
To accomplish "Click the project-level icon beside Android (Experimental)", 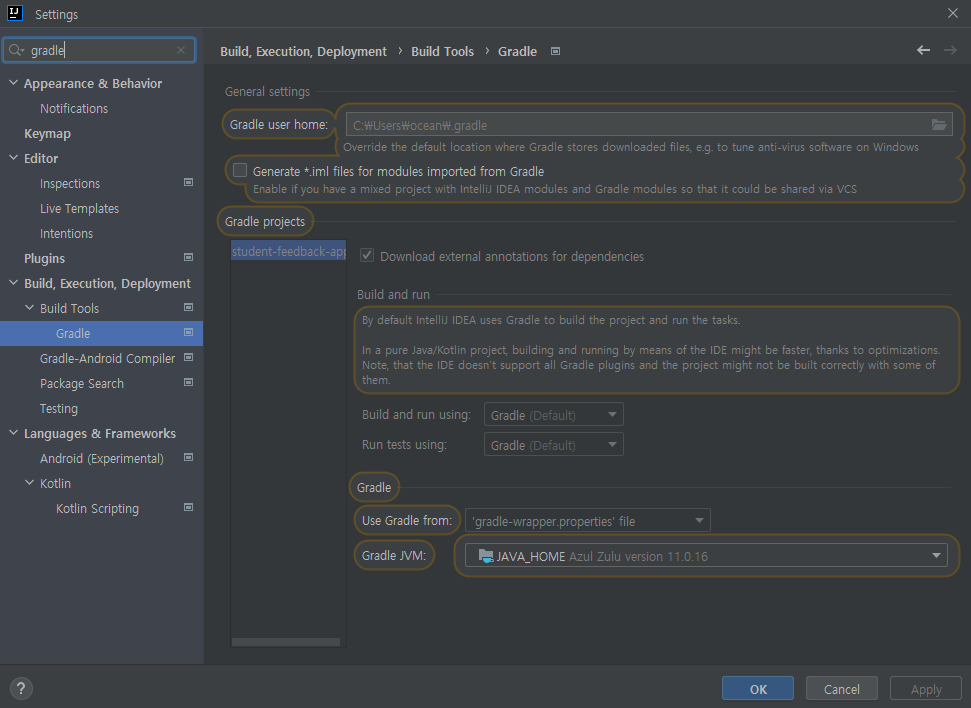I will [189, 457].
